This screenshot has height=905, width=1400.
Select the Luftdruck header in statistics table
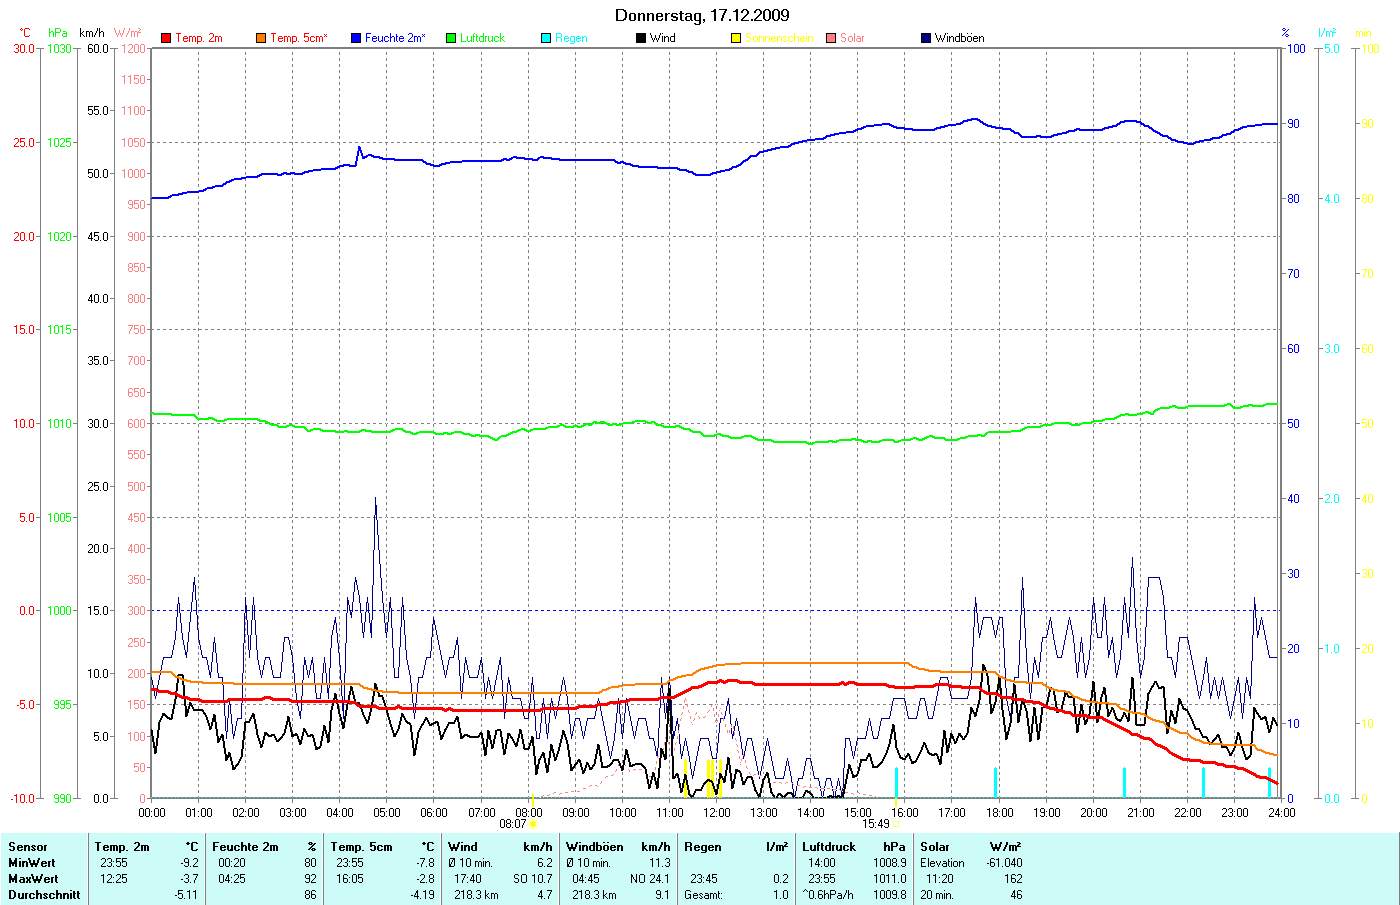[829, 847]
